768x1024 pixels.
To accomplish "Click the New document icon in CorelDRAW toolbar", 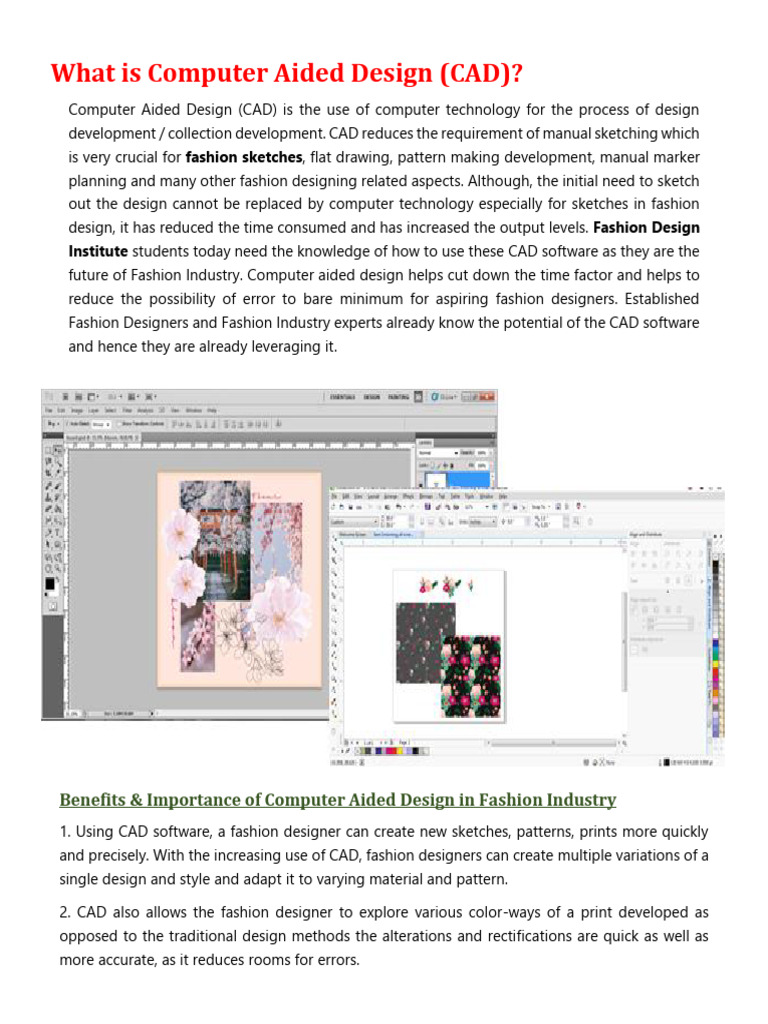I will 332,507.
